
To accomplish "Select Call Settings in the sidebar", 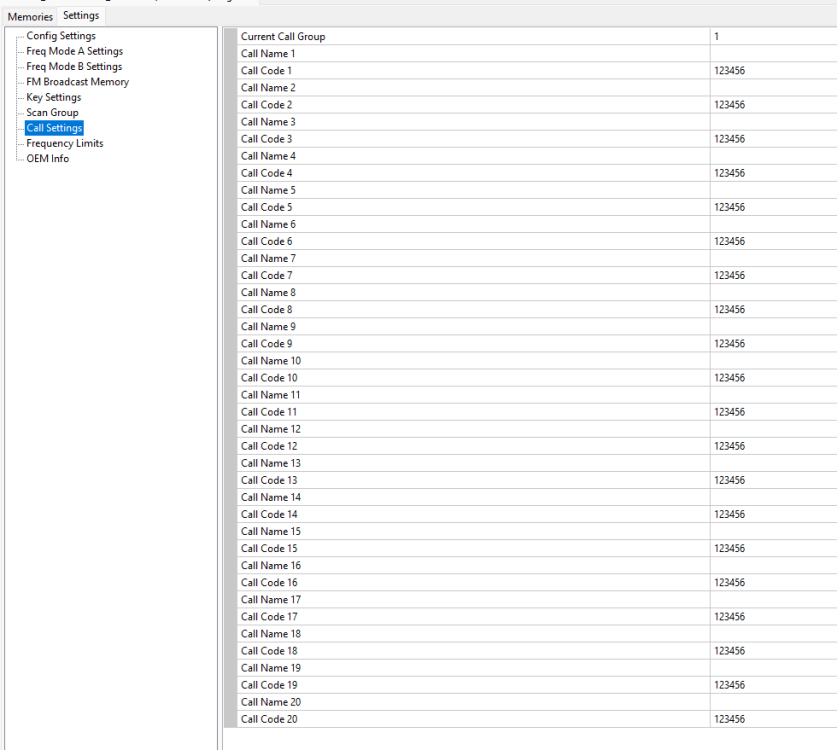I will coord(54,128).
